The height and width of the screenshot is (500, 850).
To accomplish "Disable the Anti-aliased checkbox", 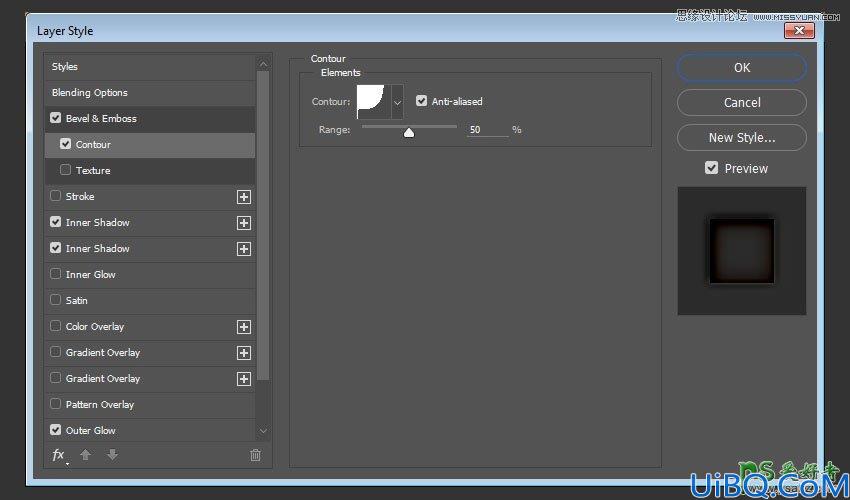I will coord(421,101).
